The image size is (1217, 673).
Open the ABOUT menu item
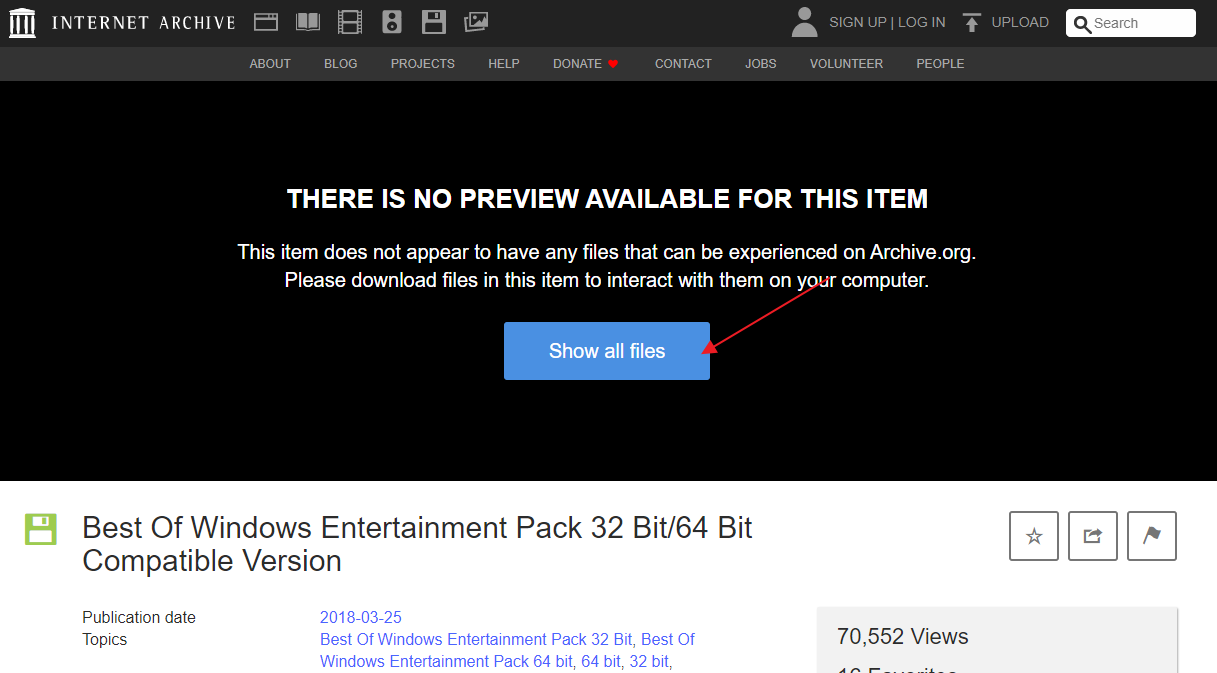point(270,64)
